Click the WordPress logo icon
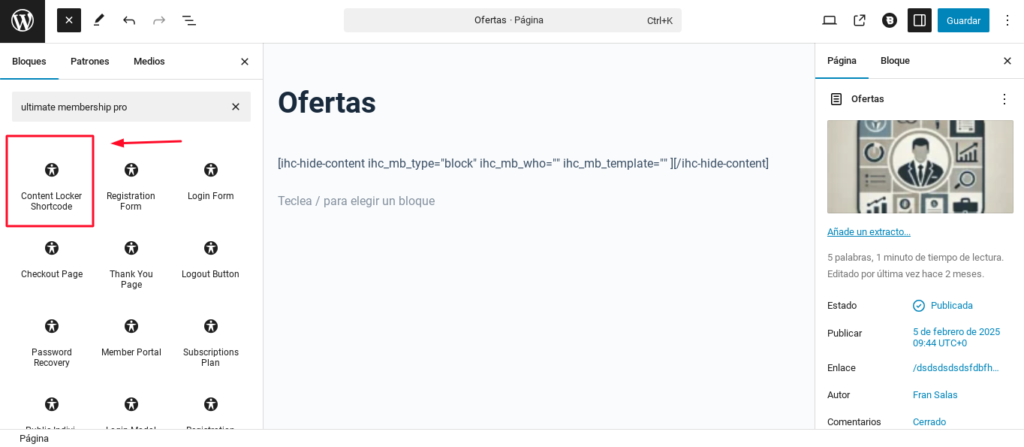This screenshot has height=447, width=1024. coord(22,21)
